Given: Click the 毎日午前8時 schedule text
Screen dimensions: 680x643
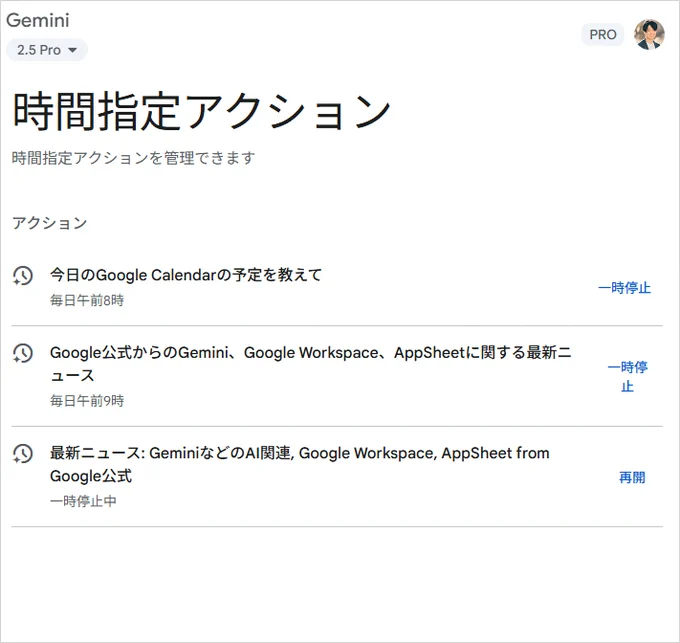Looking at the screenshot, I should coord(87,300).
